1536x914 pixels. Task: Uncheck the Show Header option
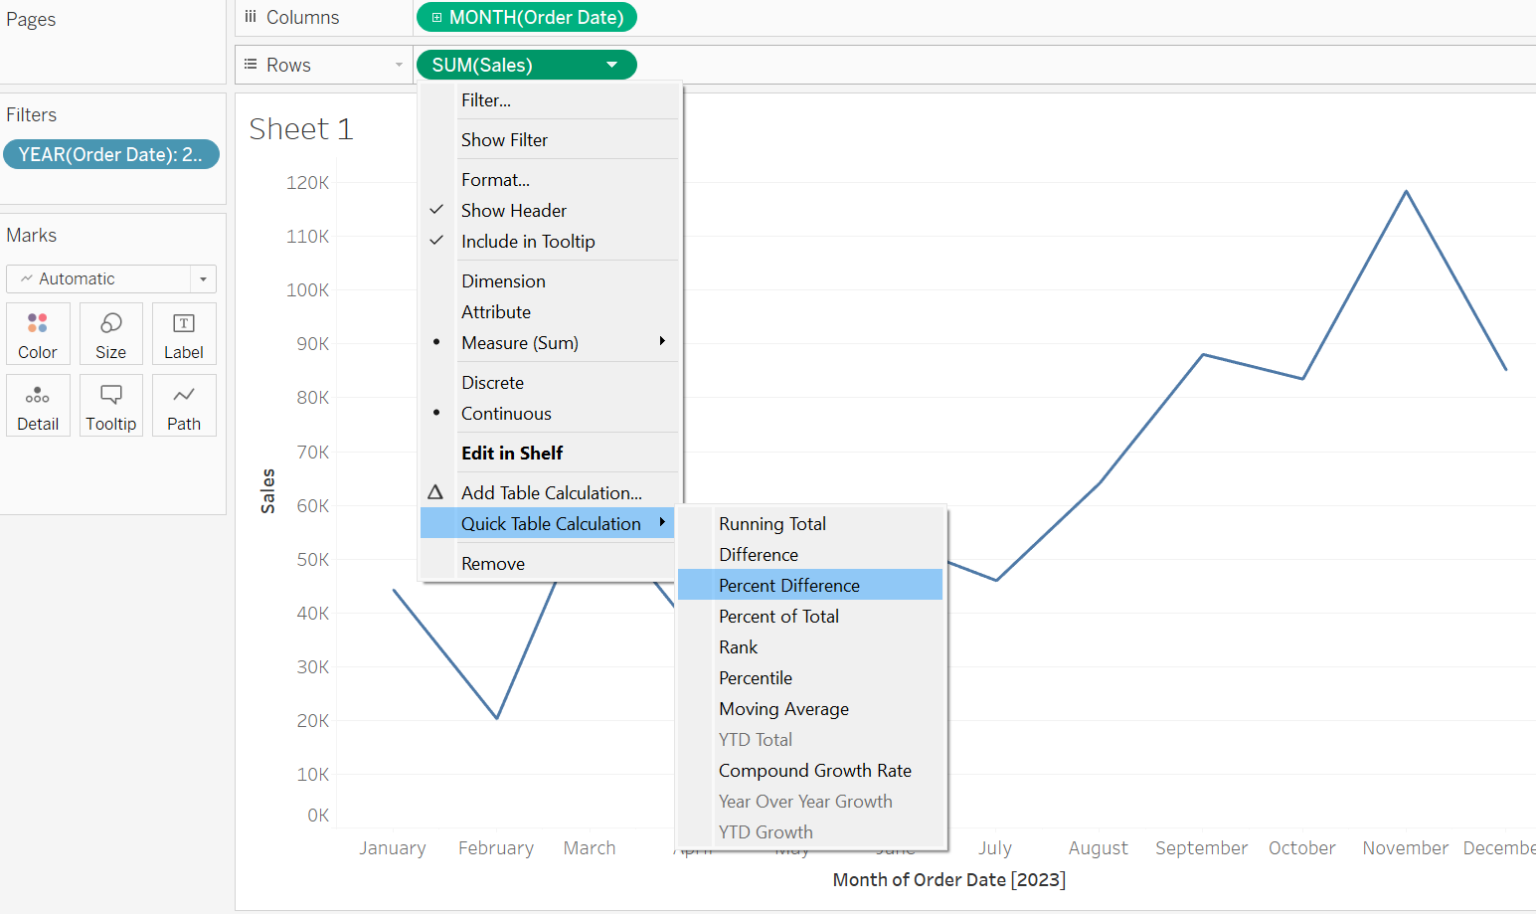pos(514,210)
